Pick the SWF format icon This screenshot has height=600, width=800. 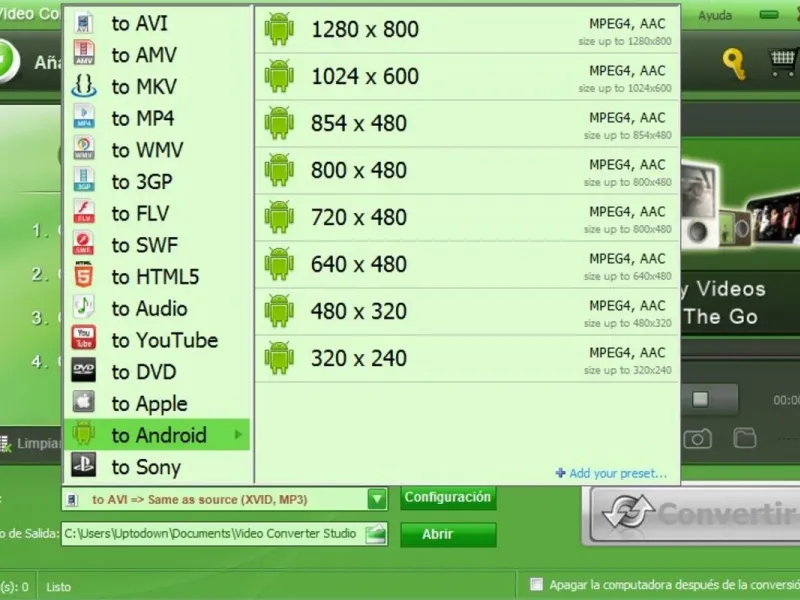click(x=84, y=244)
